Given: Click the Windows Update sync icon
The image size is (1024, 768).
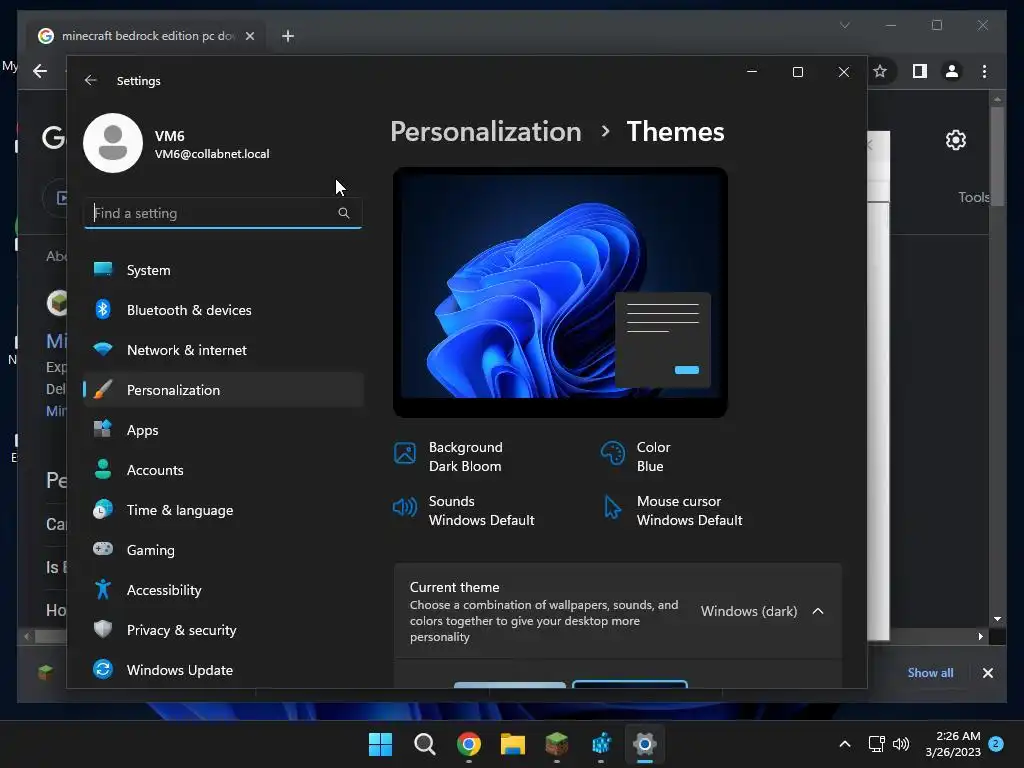Looking at the screenshot, I should point(103,669).
